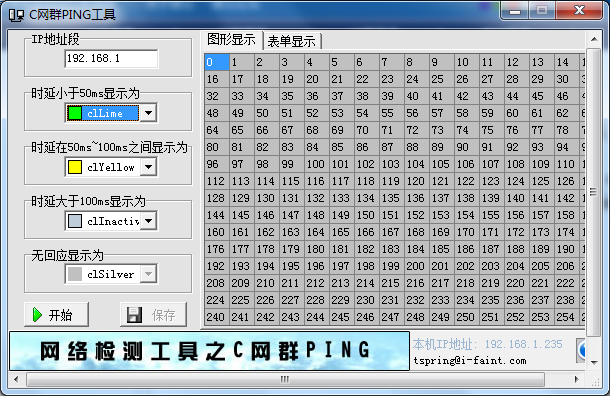Click the lime green color swatch
The height and width of the screenshot is (396, 610).
click(75, 113)
